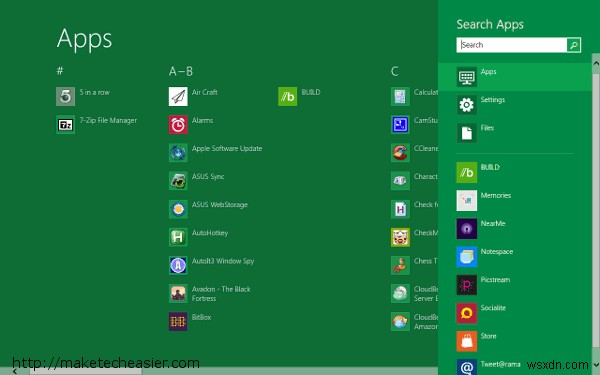The height and width of the screenshot is (375, 600).
Task: Open the Air Craft paper plane icon
Action: coord(178,96)
